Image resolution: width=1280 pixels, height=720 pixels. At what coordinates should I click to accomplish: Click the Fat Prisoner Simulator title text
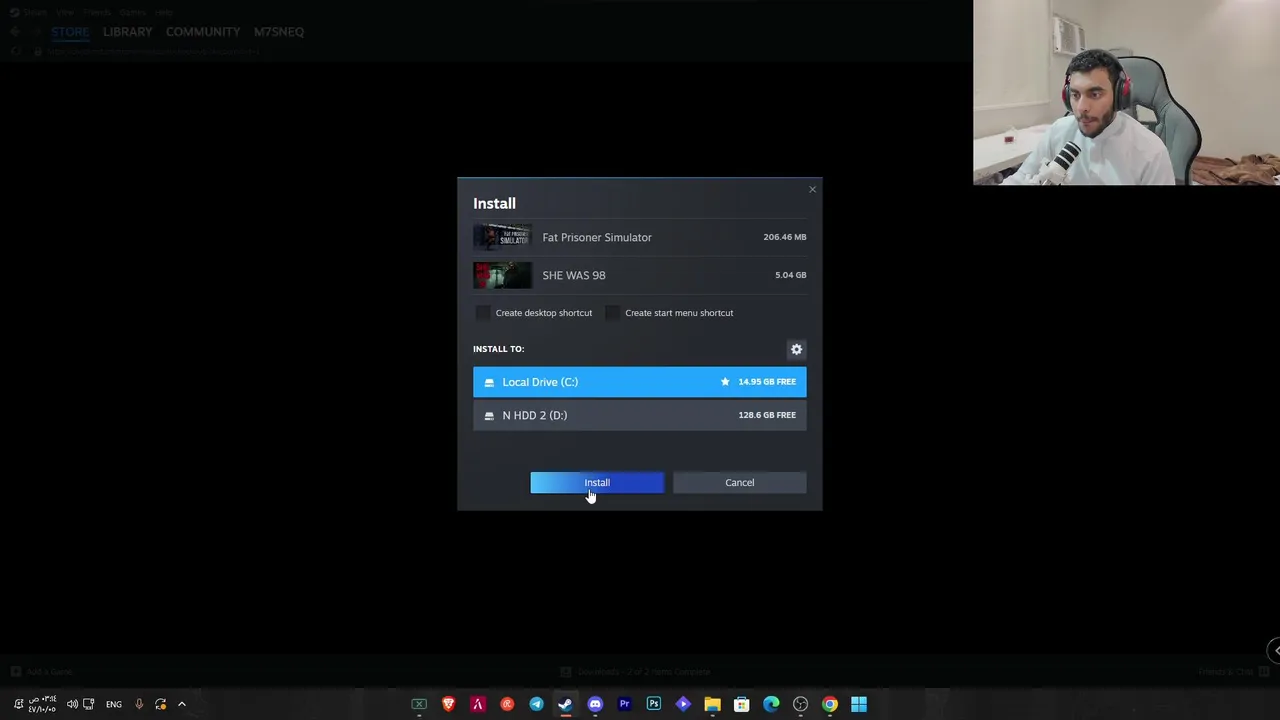[x=597, y=237]
